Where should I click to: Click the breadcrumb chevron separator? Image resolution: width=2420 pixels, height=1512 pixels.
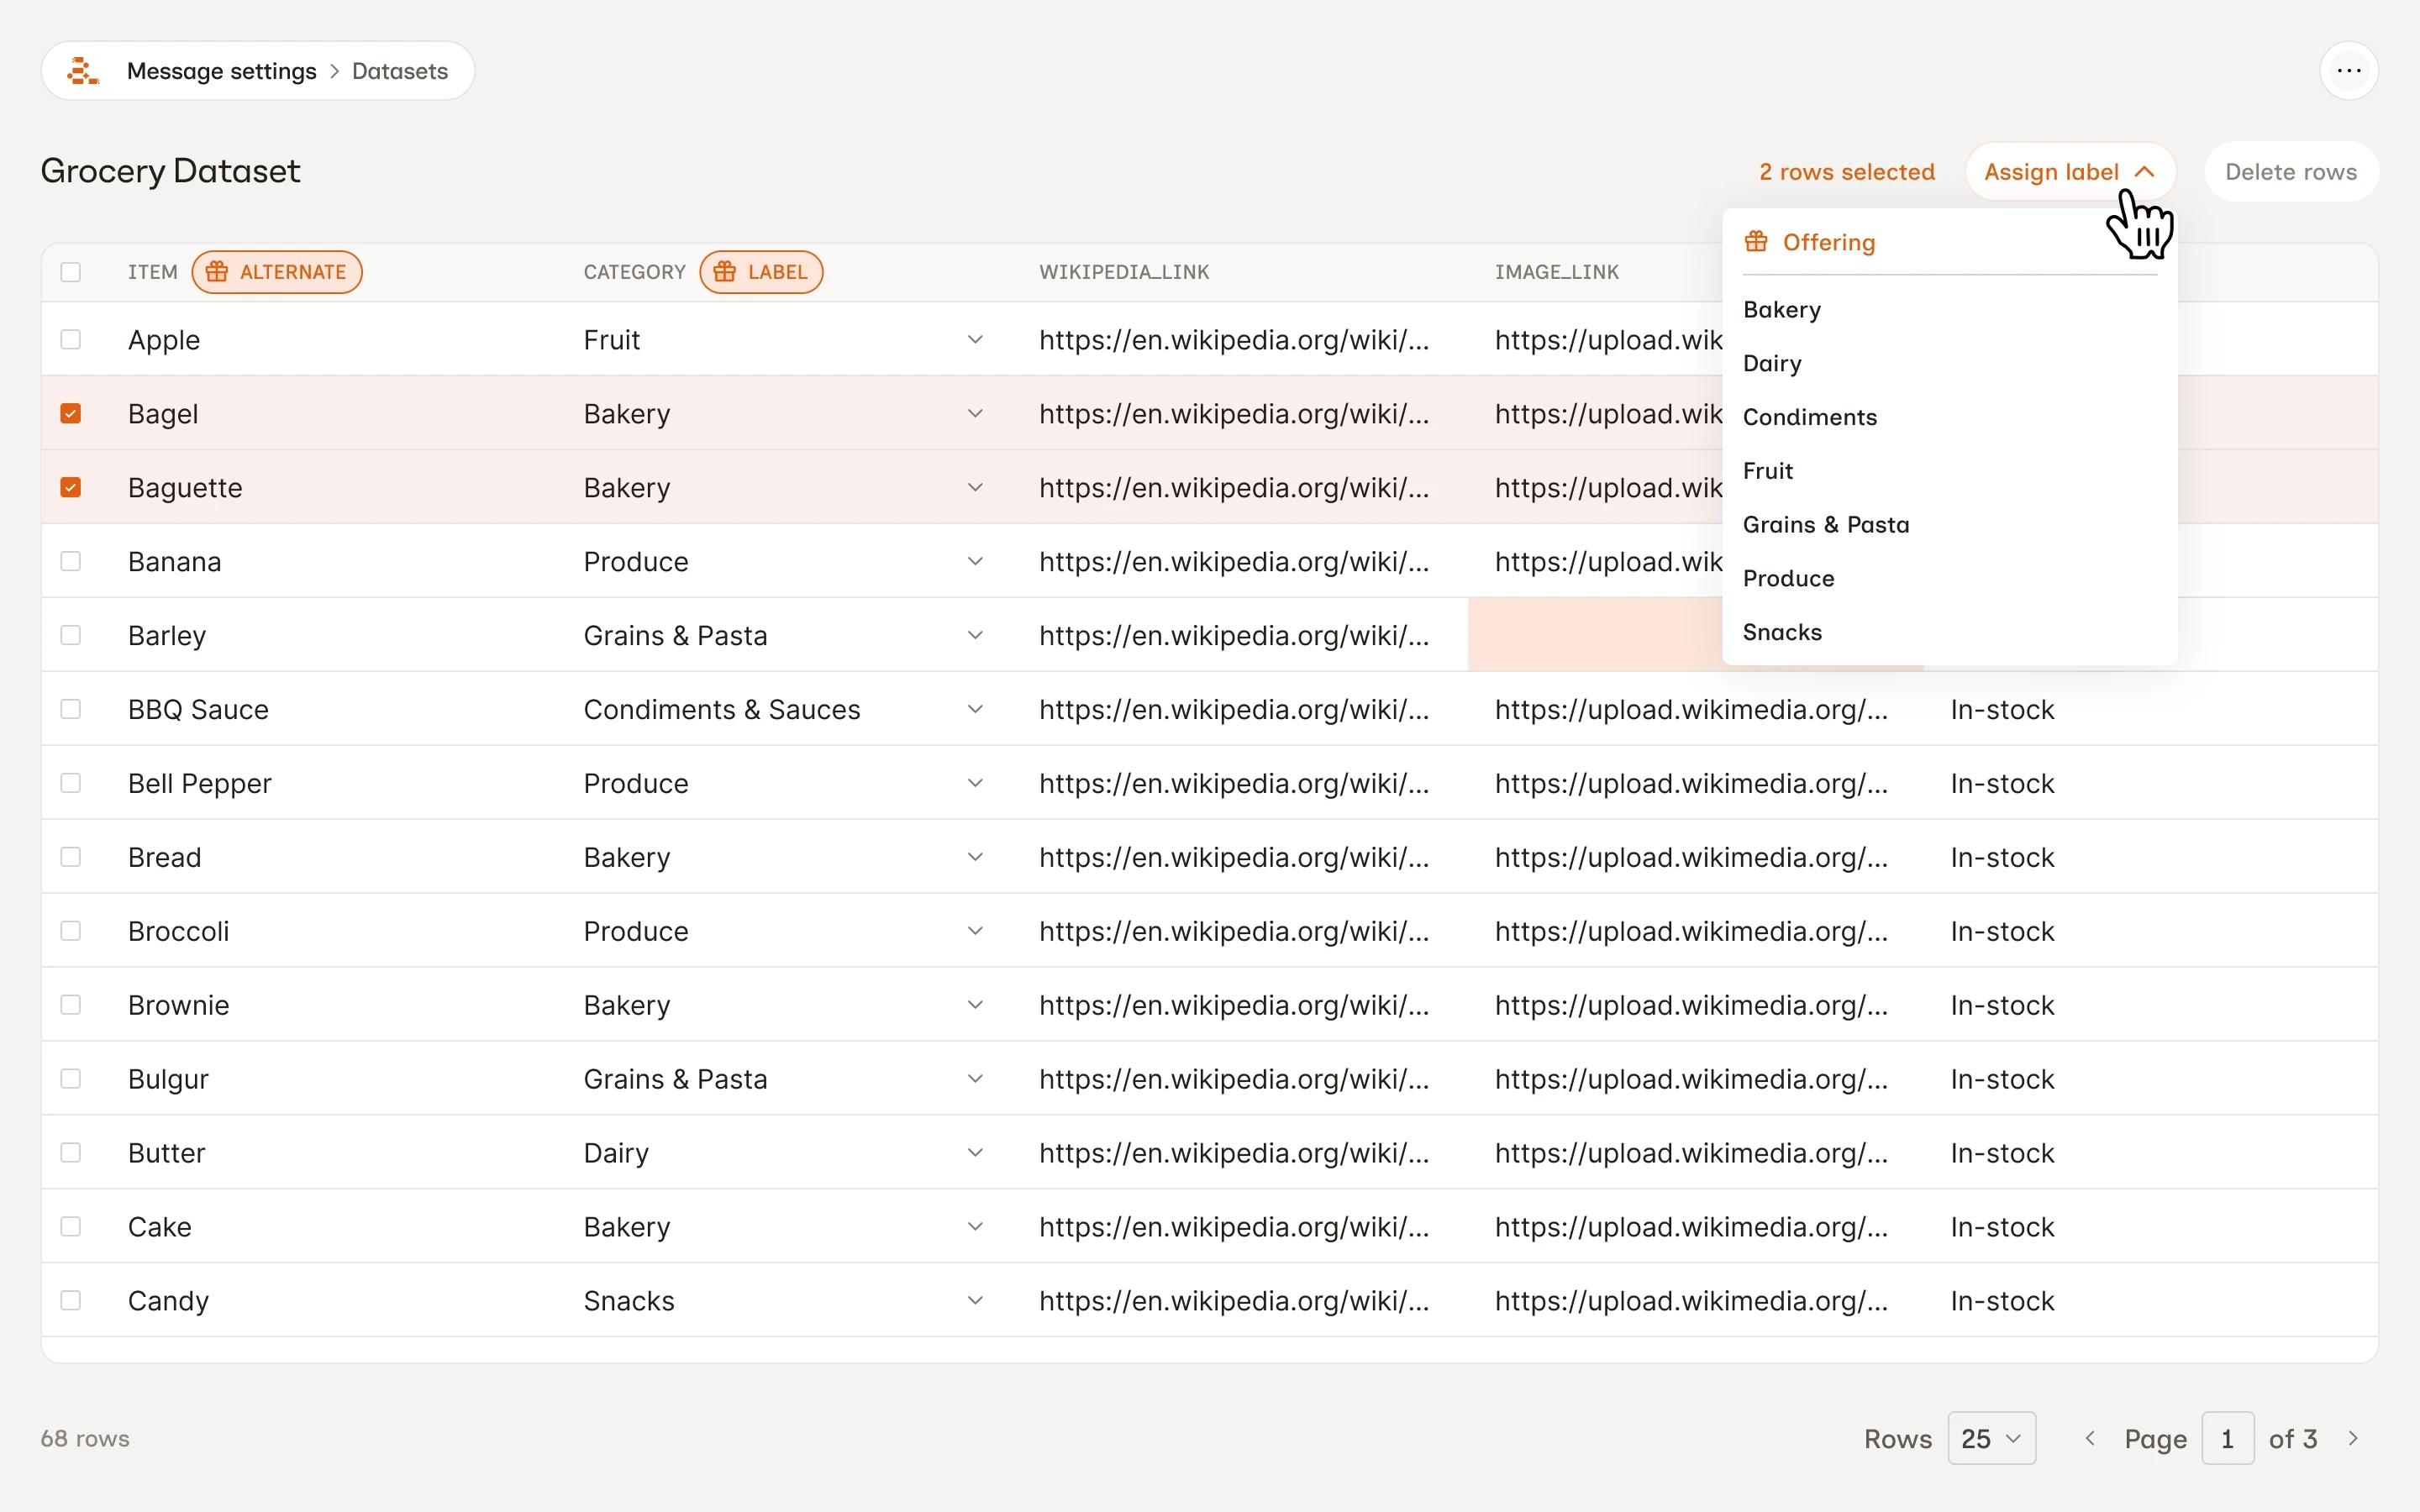coord(334,71)
